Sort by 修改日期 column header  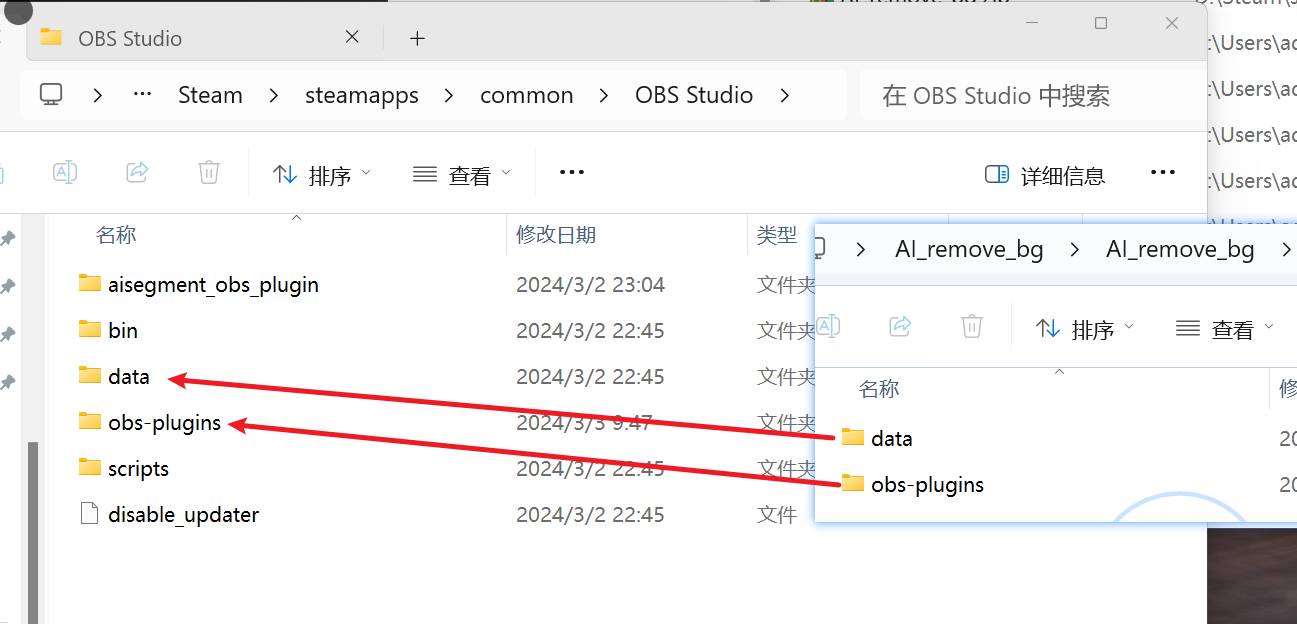[556, 235]
